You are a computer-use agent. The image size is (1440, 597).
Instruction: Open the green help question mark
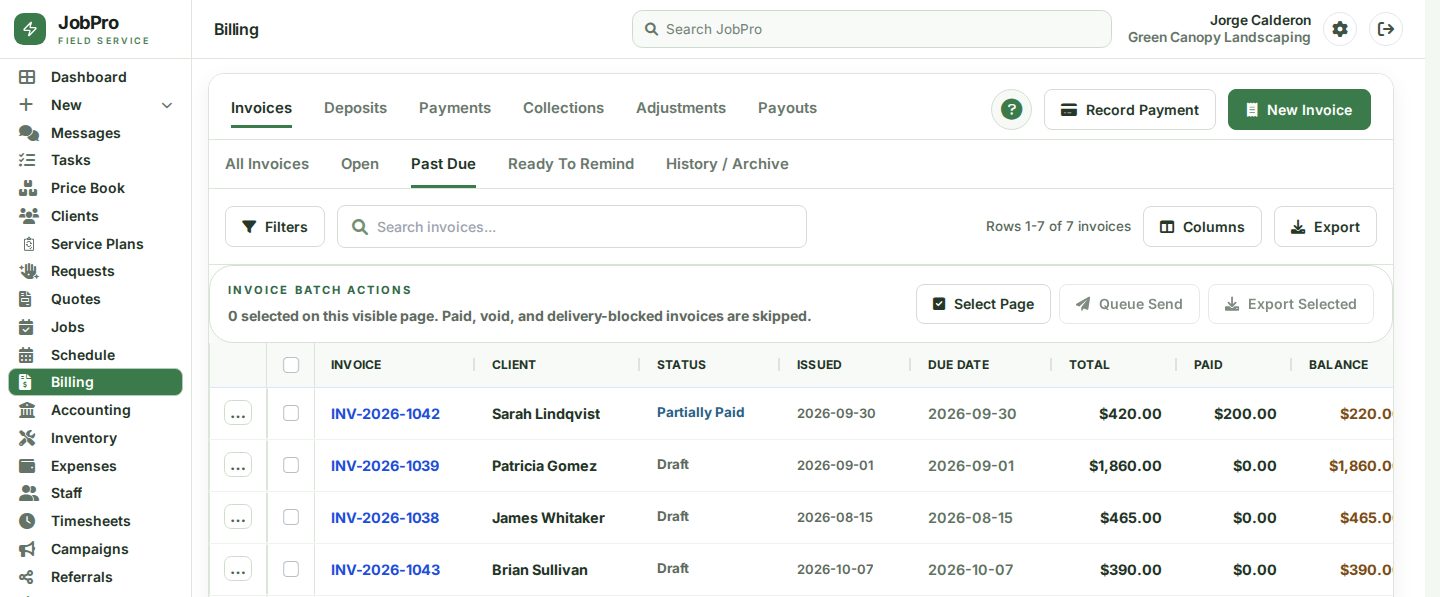pyautogui.click(x=1011, y=110)
